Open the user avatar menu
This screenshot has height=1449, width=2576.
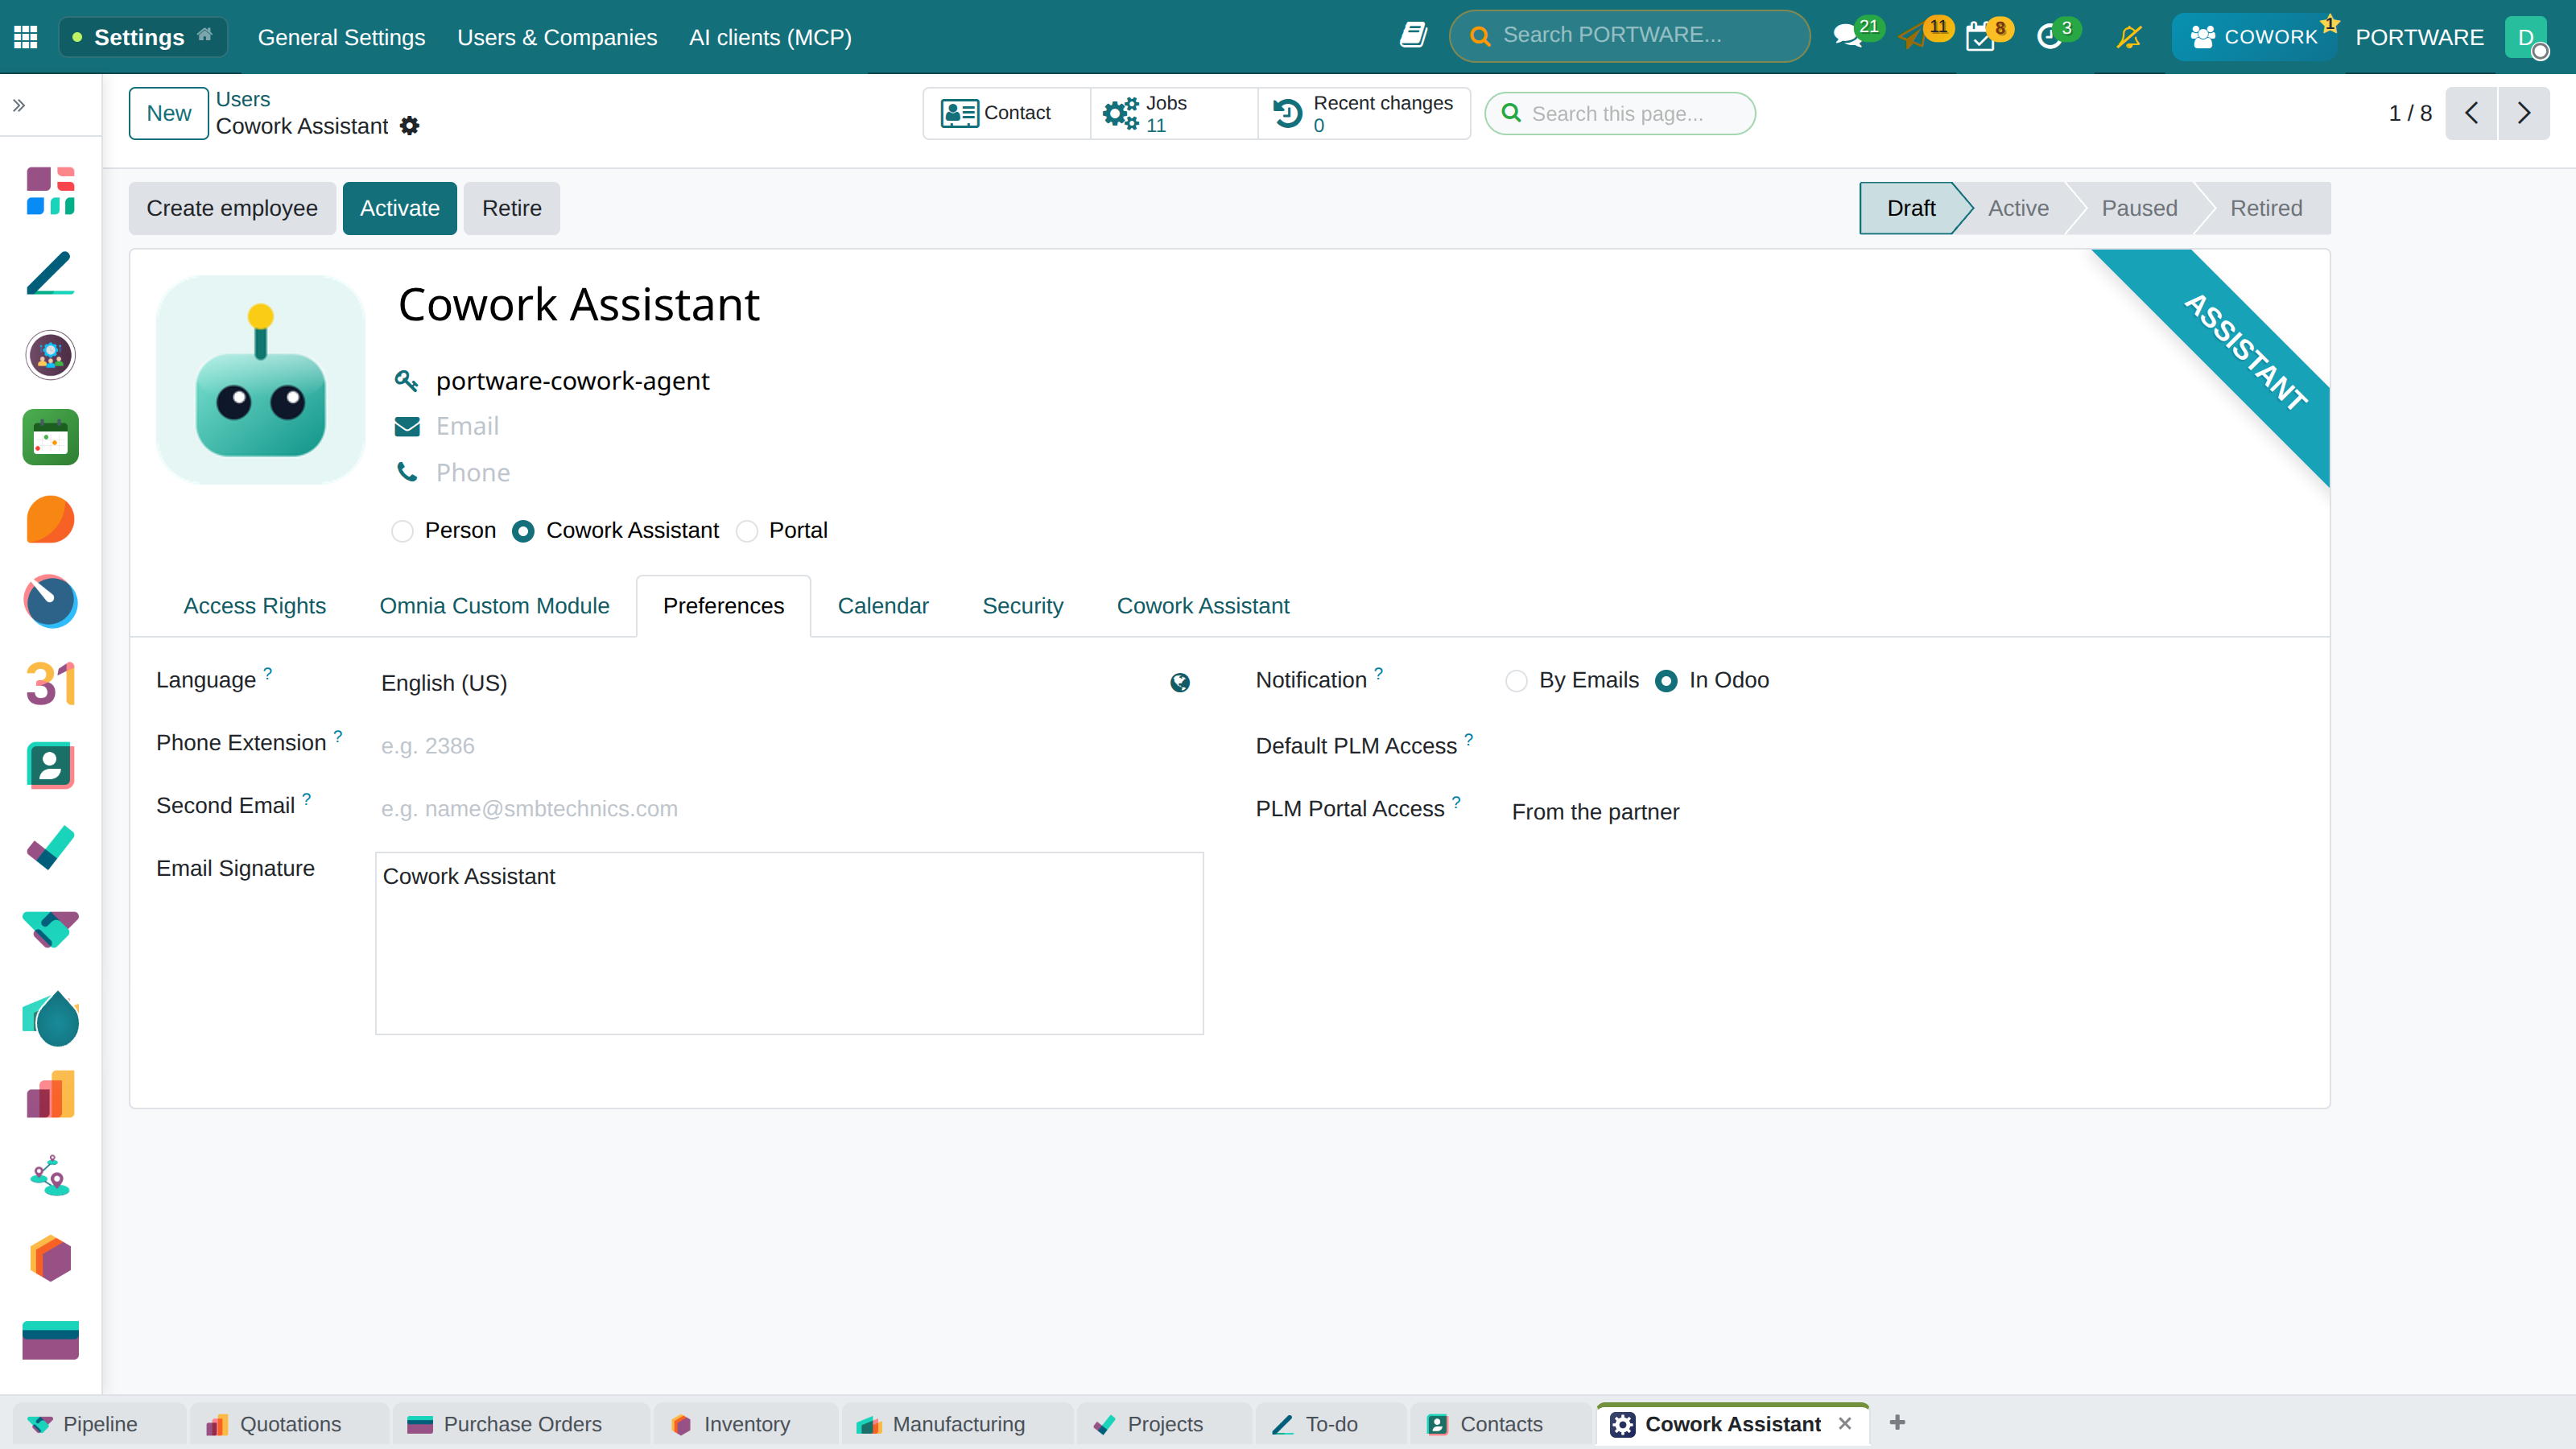[2526, 37]
